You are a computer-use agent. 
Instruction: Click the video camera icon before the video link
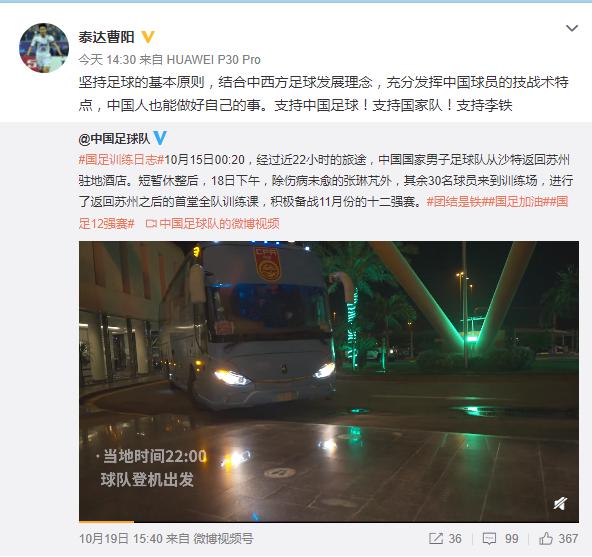(x=151, y=224)
